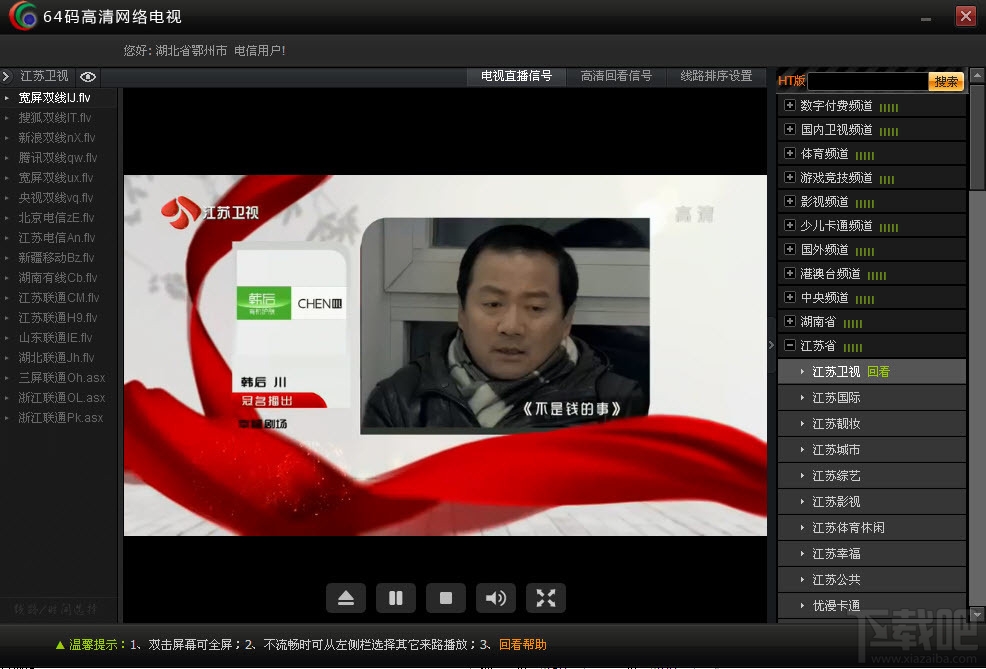Stop the video playback
The image size is (986, 669).
(x=446, y=597)
